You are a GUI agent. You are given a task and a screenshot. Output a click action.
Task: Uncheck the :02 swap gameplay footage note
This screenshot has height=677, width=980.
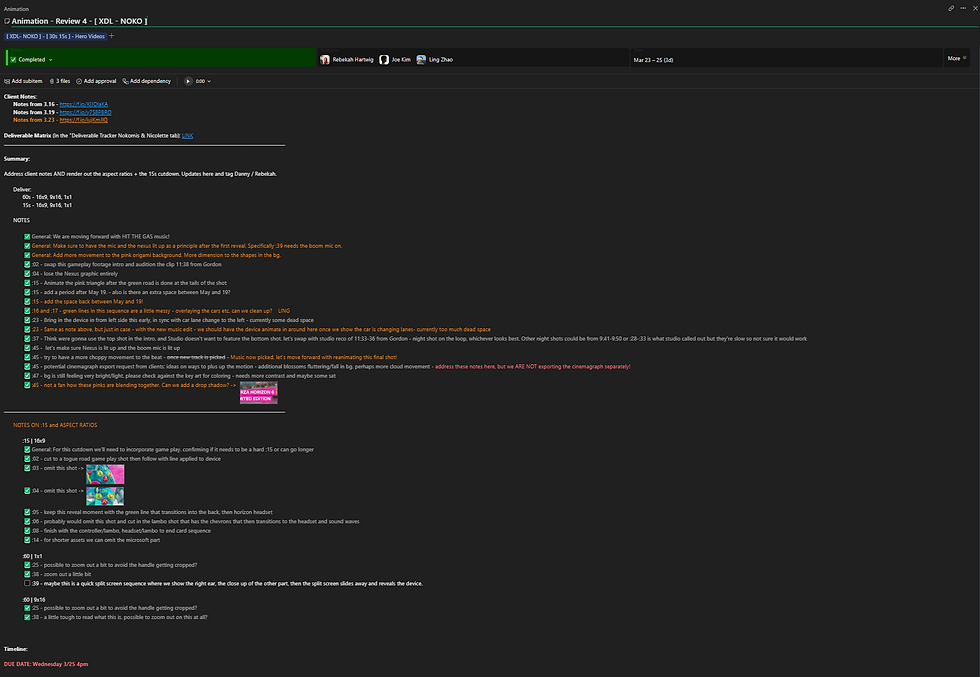[27, 264]
